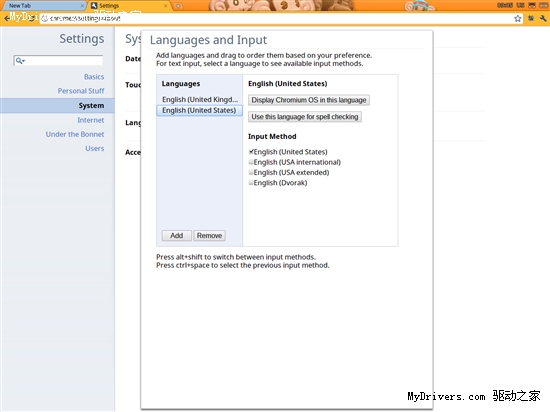Open the Personal Stuff section
Screen dimensions: 550x412
(81, 91)
